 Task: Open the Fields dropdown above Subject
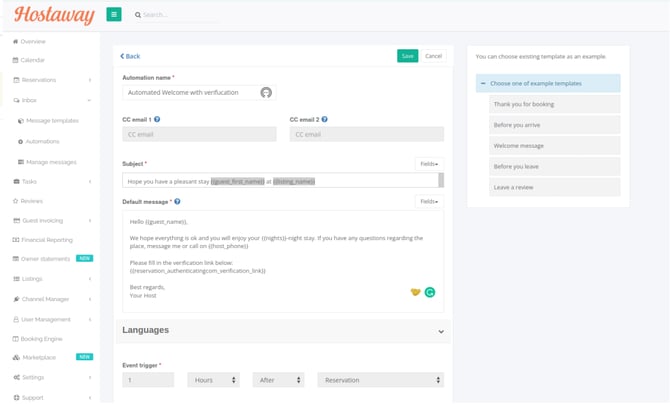pos(429,163)
